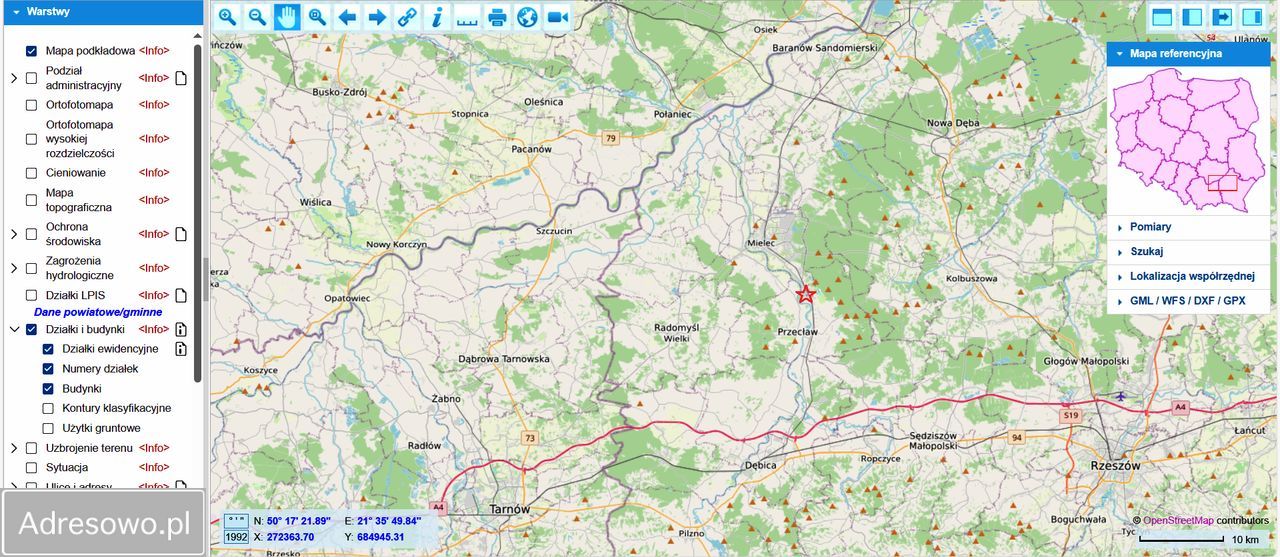
Task: Click the video camera icon
Action: click(x=557, y=17)
